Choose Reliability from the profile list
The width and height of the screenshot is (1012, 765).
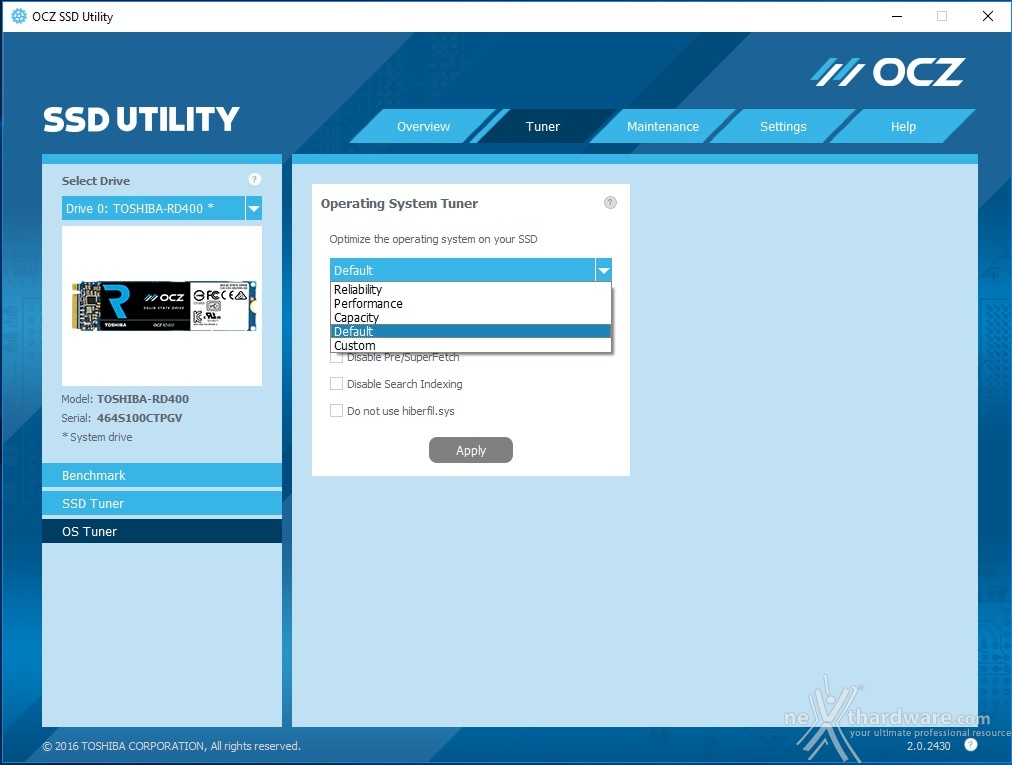click(471, 289)
